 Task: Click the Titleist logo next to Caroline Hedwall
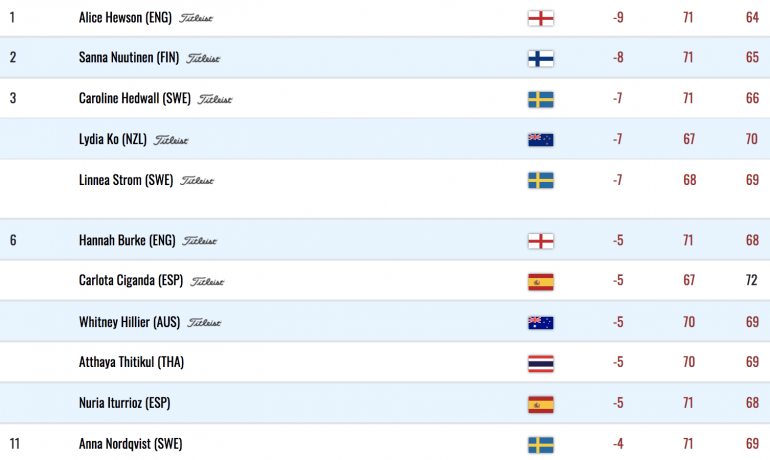215,99
